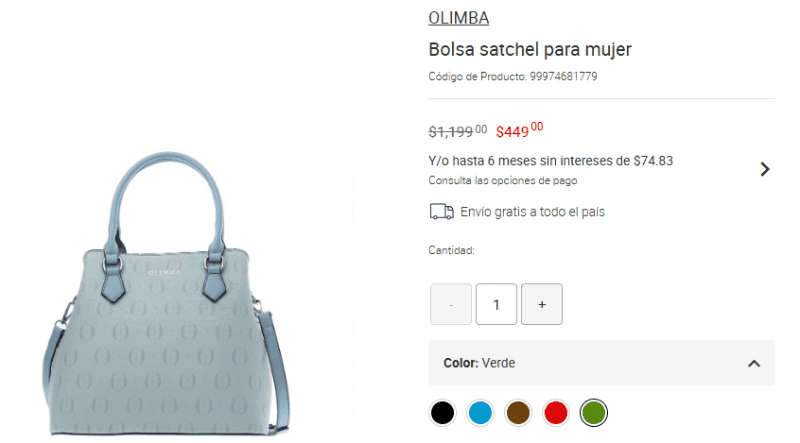Image resolution: width=800 pixels, height=443 pixels.
Task: Open 'Consulta las opciones de pago' link
Action: (x=503, y=181)
